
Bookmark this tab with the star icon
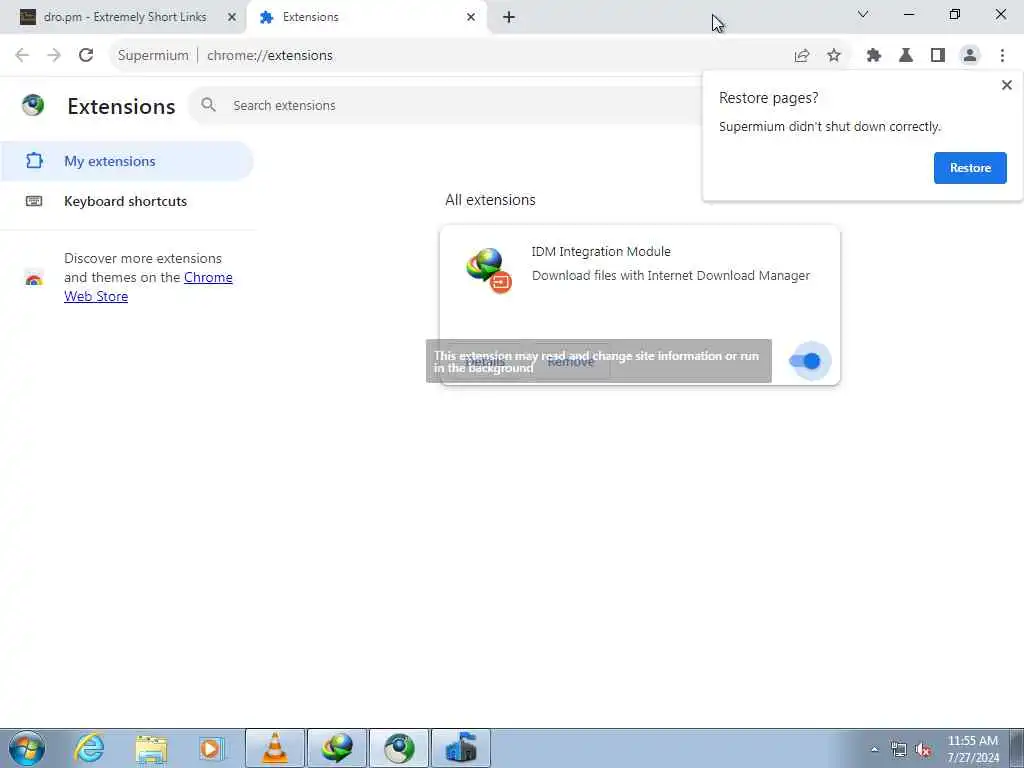click(834, 56)
